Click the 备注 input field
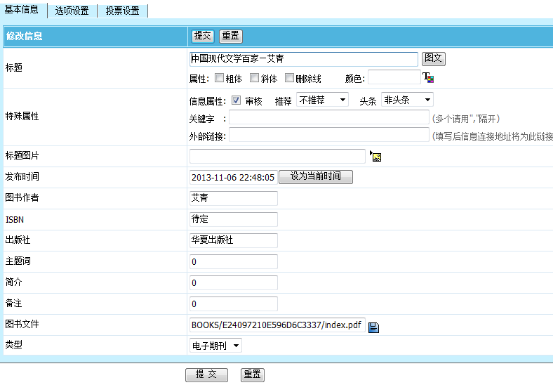The image size is (554, 392). 233,304
